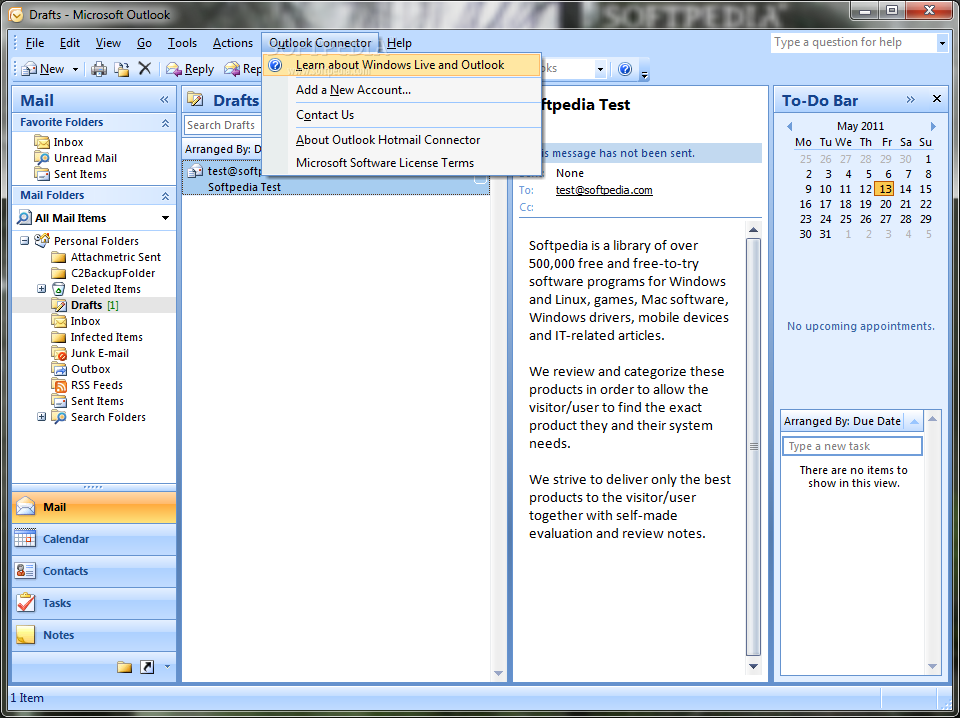Click the Type a new task field
960x718 pixels.
pos(852,446)
